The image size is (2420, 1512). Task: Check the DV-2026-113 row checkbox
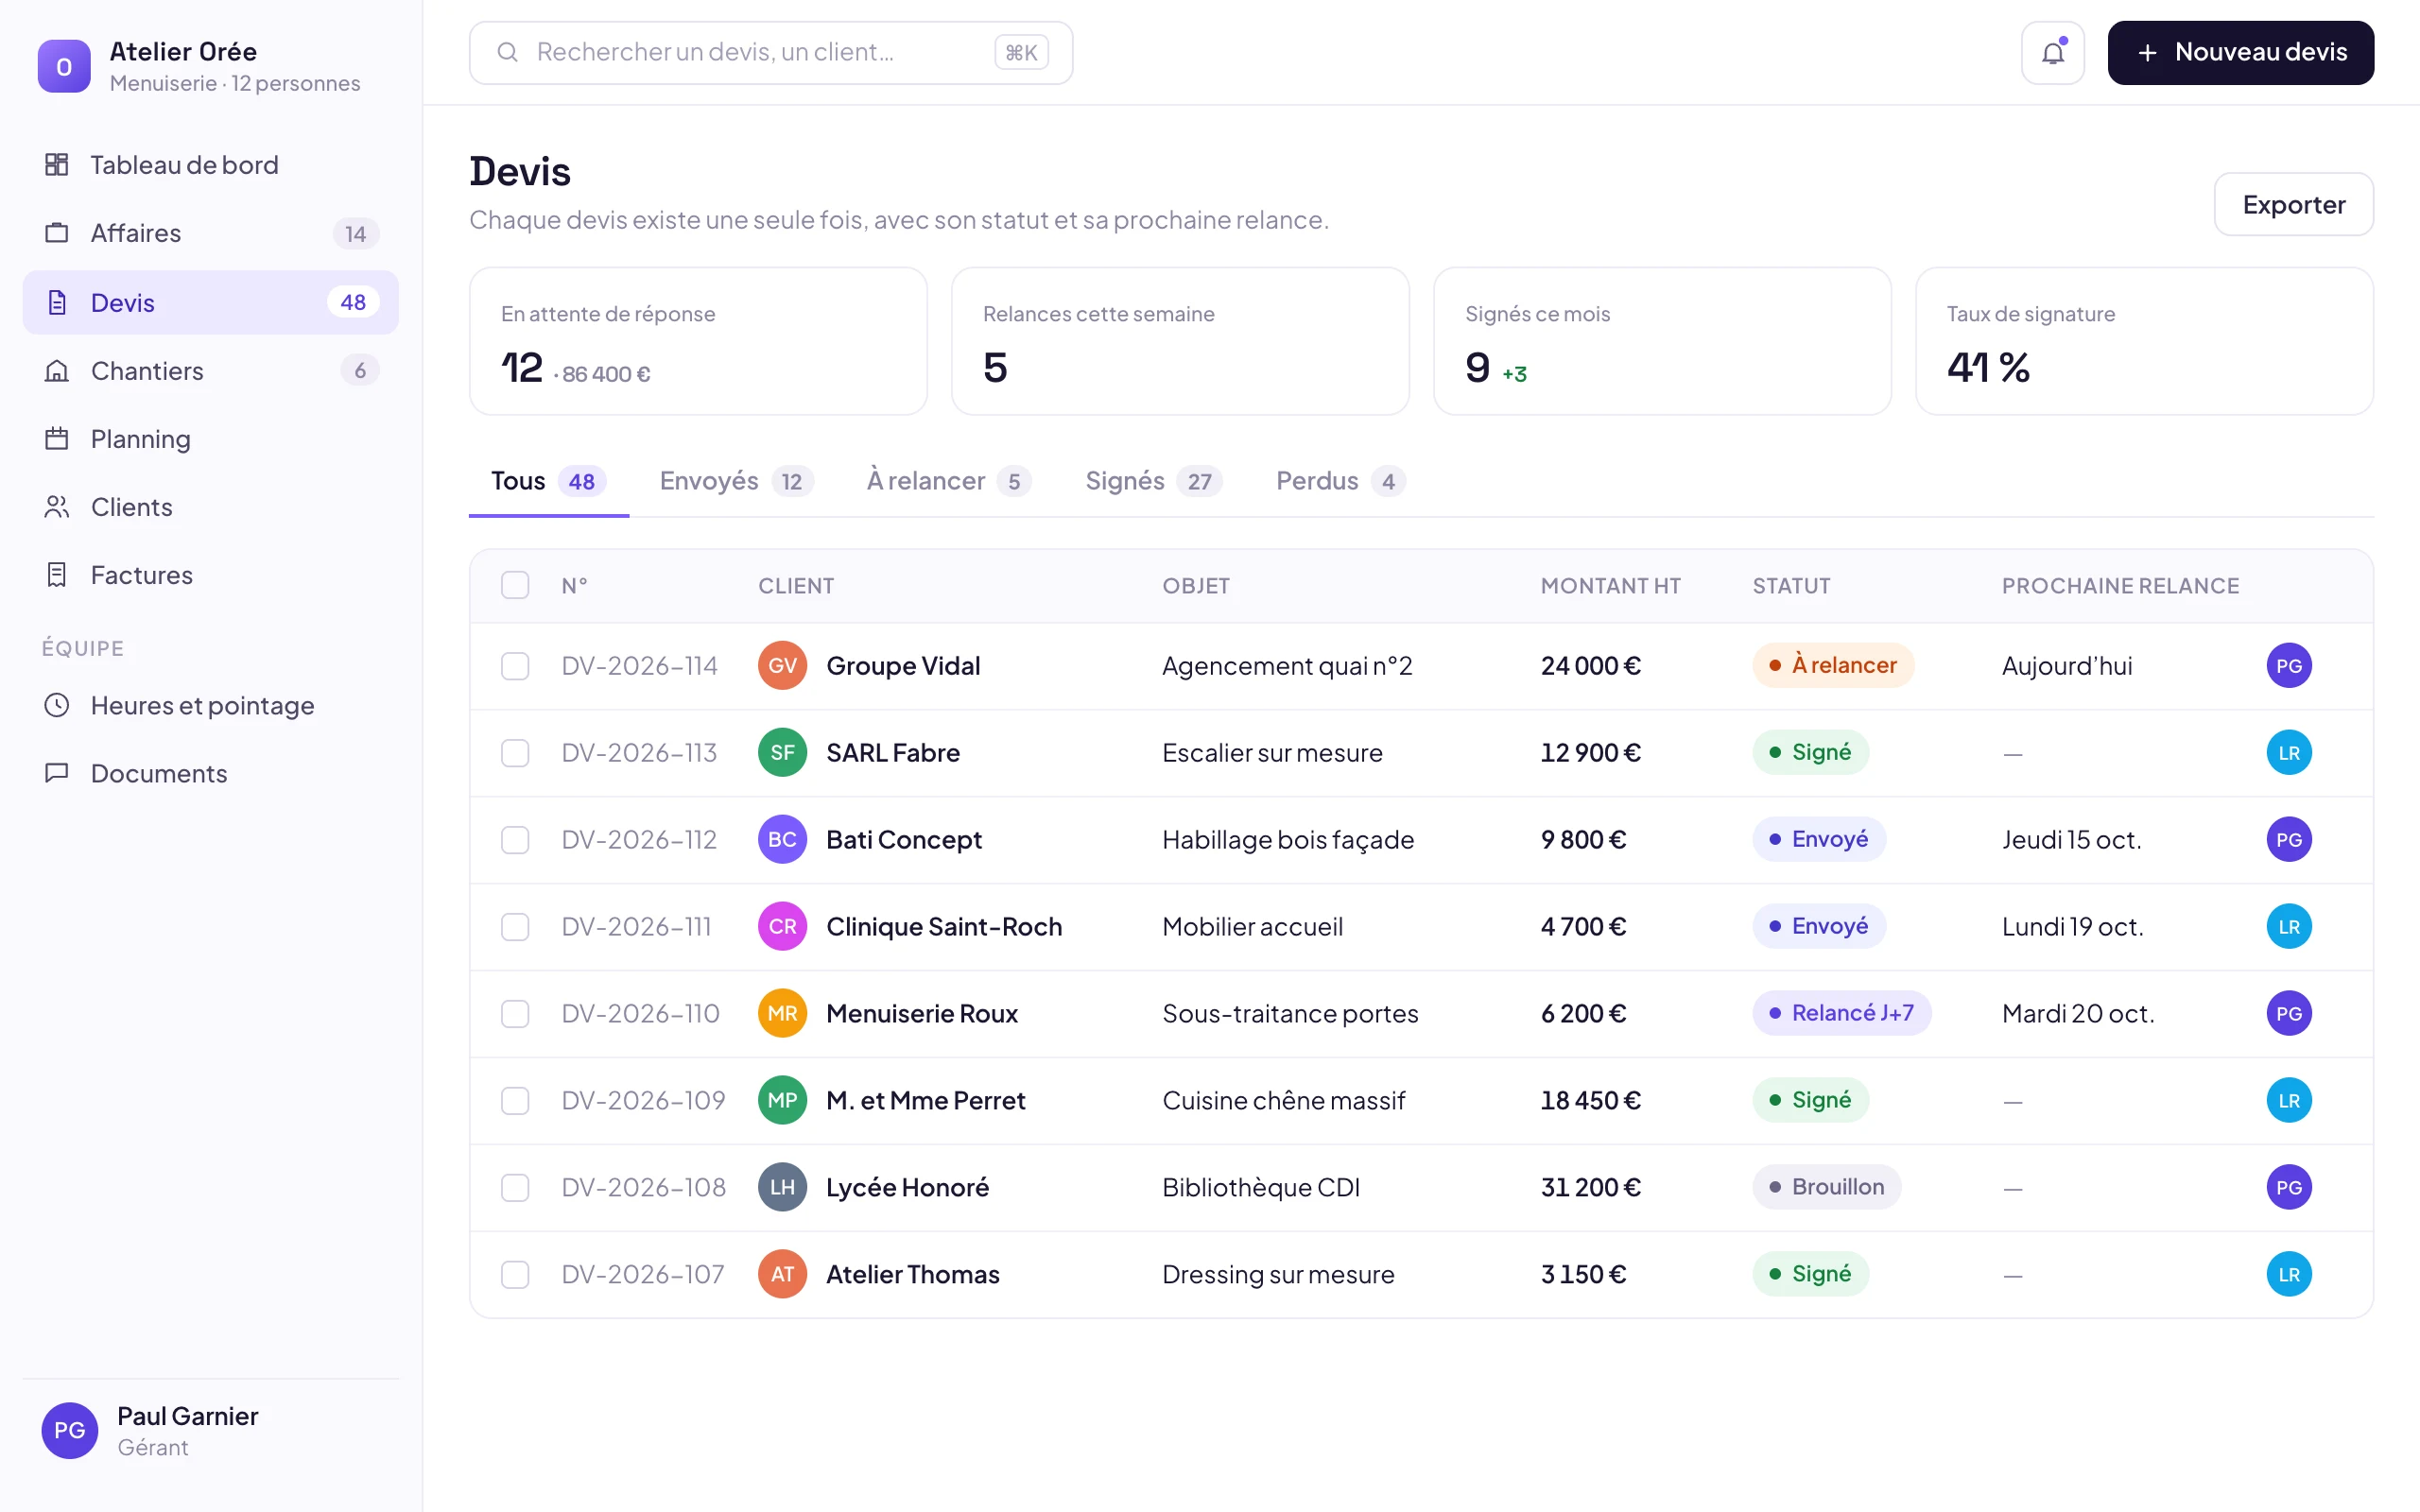[515, 753]
